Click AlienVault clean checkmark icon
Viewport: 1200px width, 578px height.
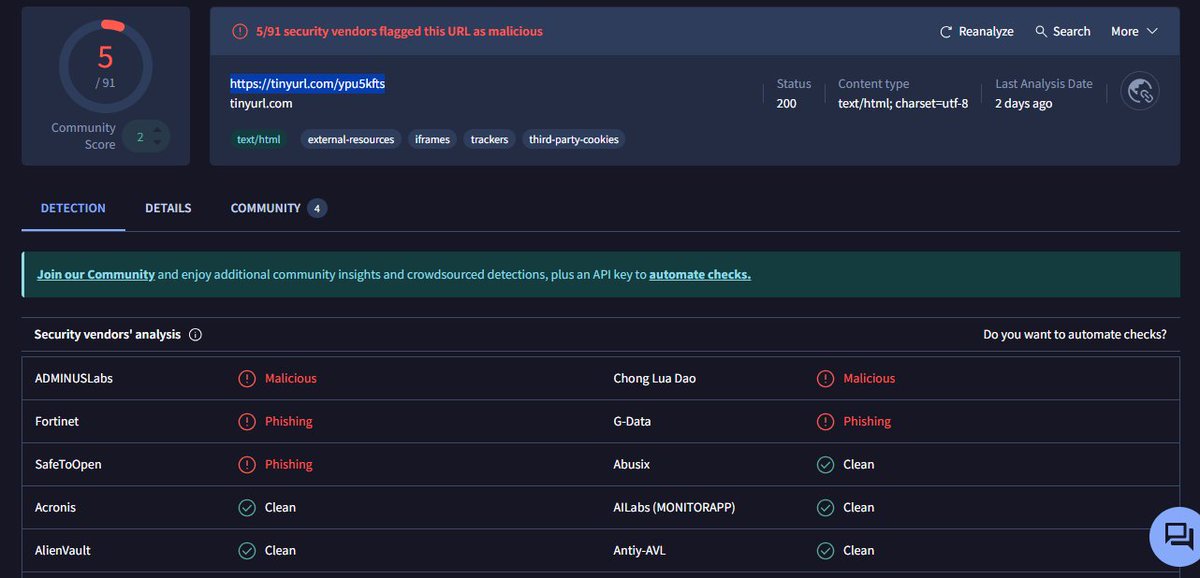247,551
